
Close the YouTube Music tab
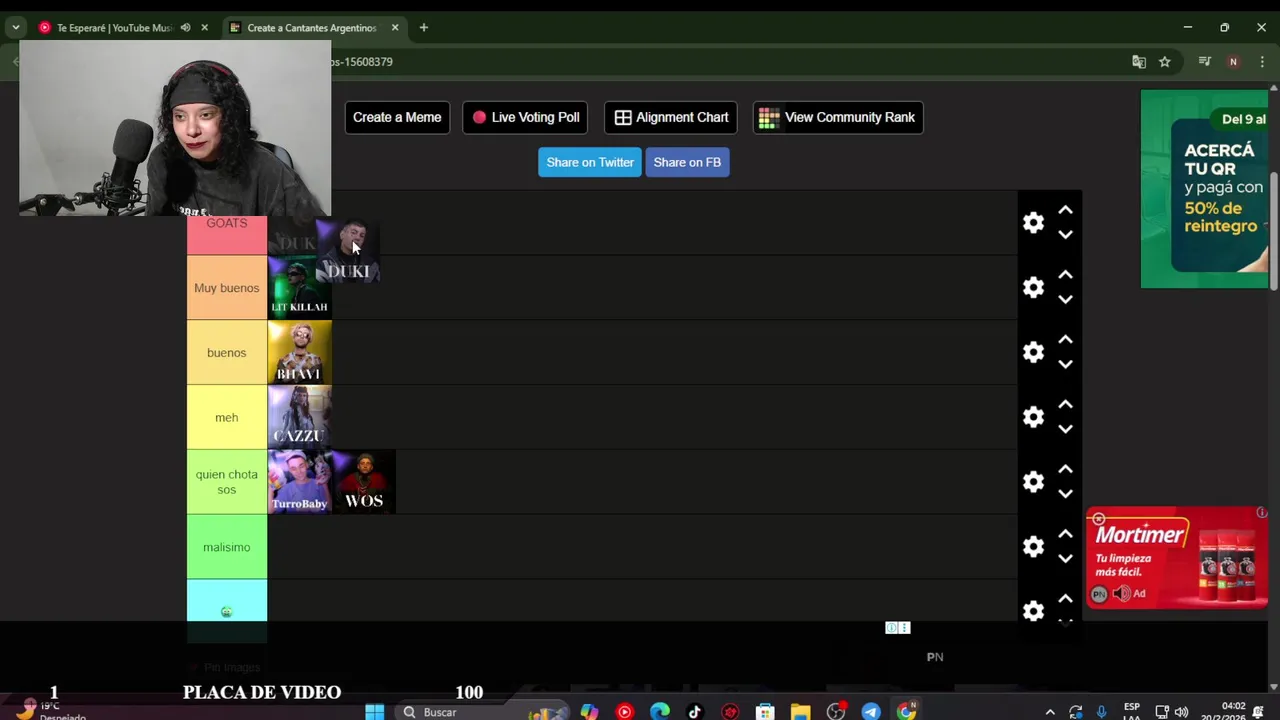pos(204,28)
